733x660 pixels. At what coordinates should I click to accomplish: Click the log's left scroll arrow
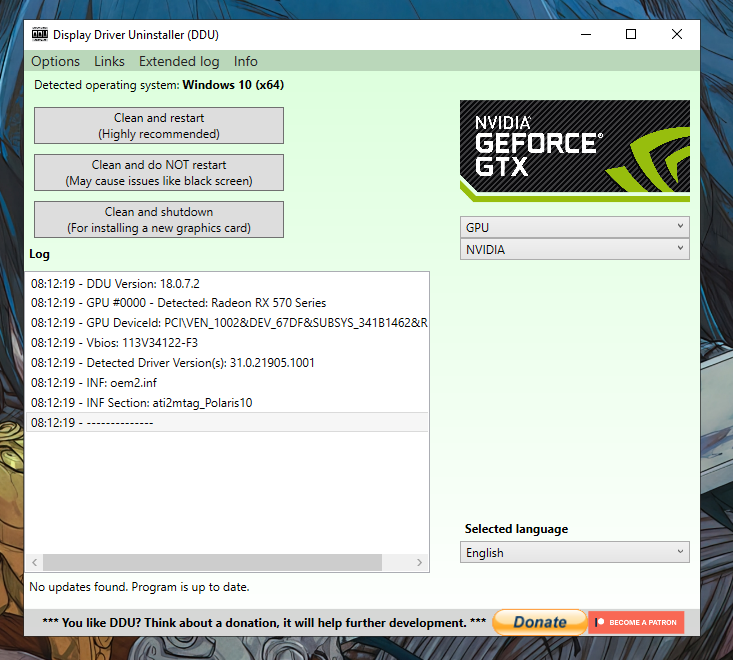[x=33, y=563]
